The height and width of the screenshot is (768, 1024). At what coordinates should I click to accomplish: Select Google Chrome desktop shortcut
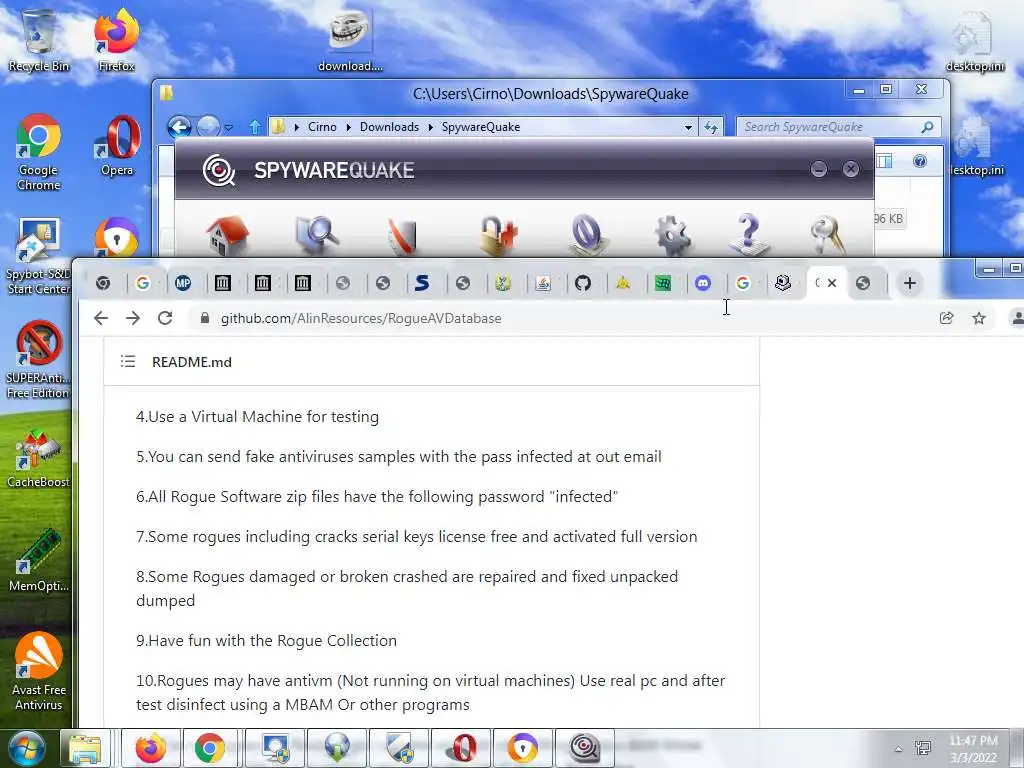pos(39,152)
